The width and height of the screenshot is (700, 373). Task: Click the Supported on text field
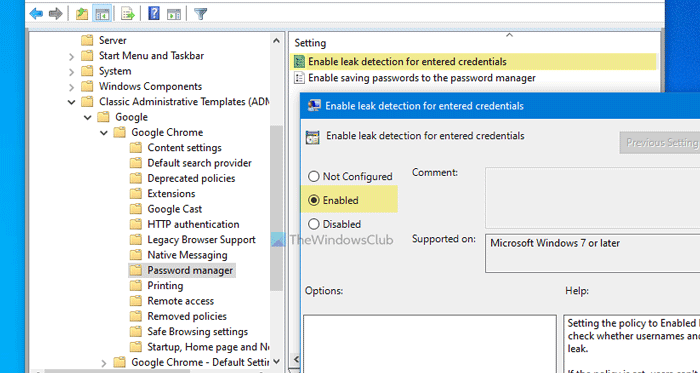point(592,253)
